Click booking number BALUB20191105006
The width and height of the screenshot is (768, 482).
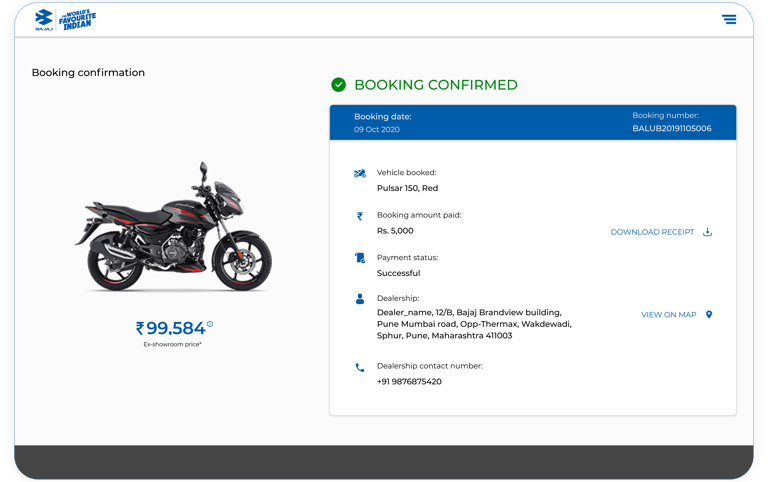(672, 128)
